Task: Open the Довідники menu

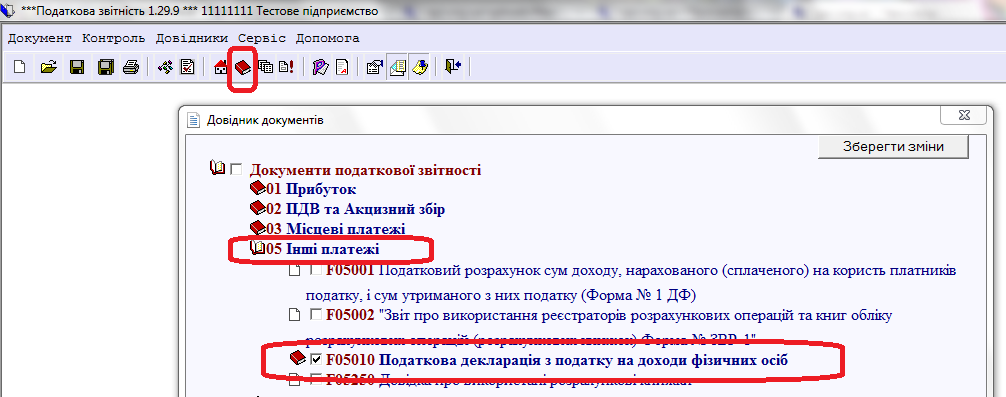Action: click(x=192, y=38)
